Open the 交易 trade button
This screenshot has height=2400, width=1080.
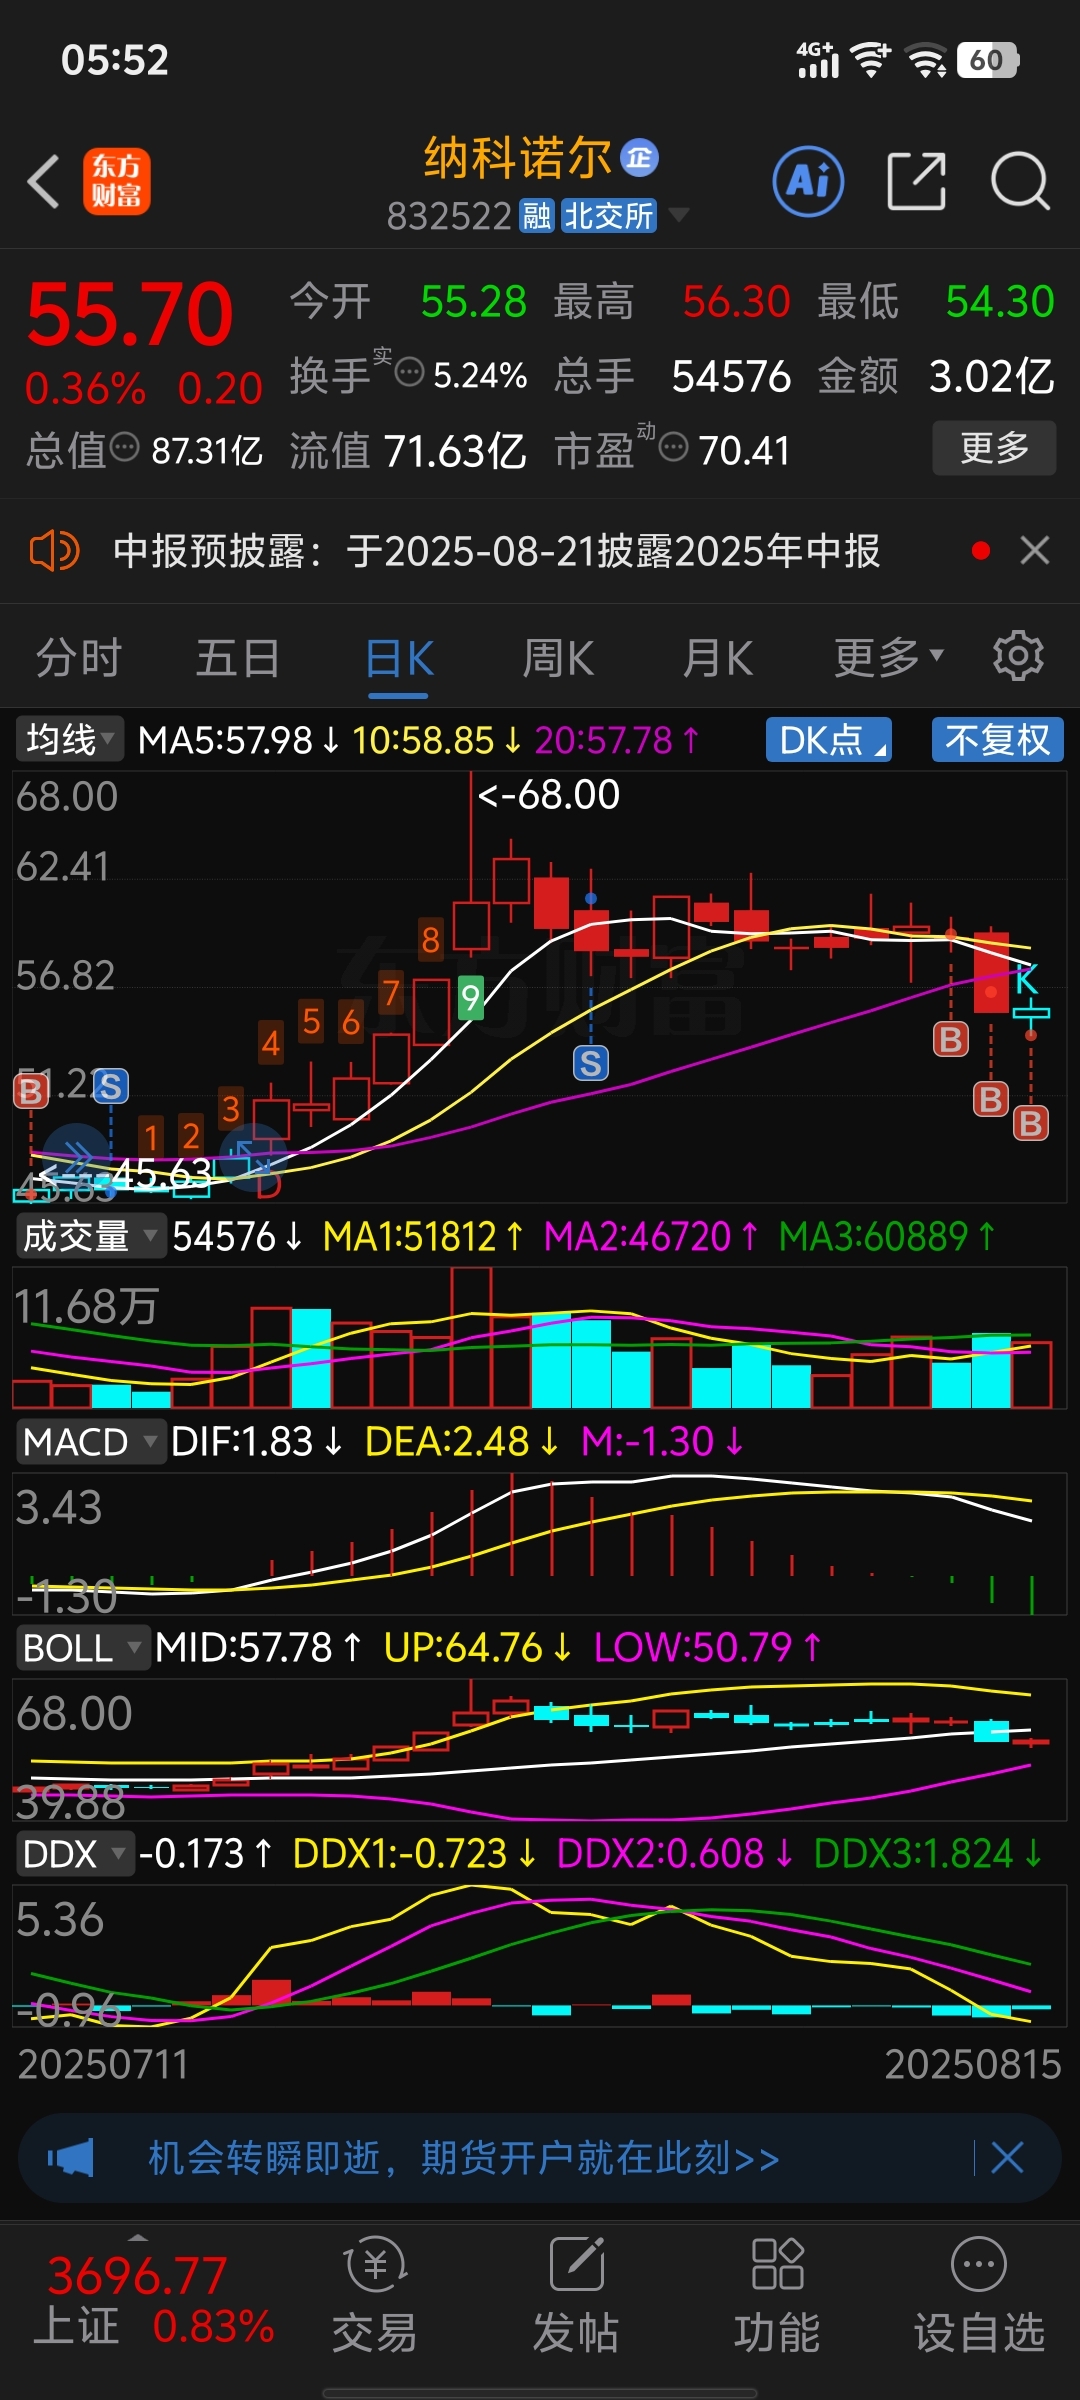(375, 2296)
